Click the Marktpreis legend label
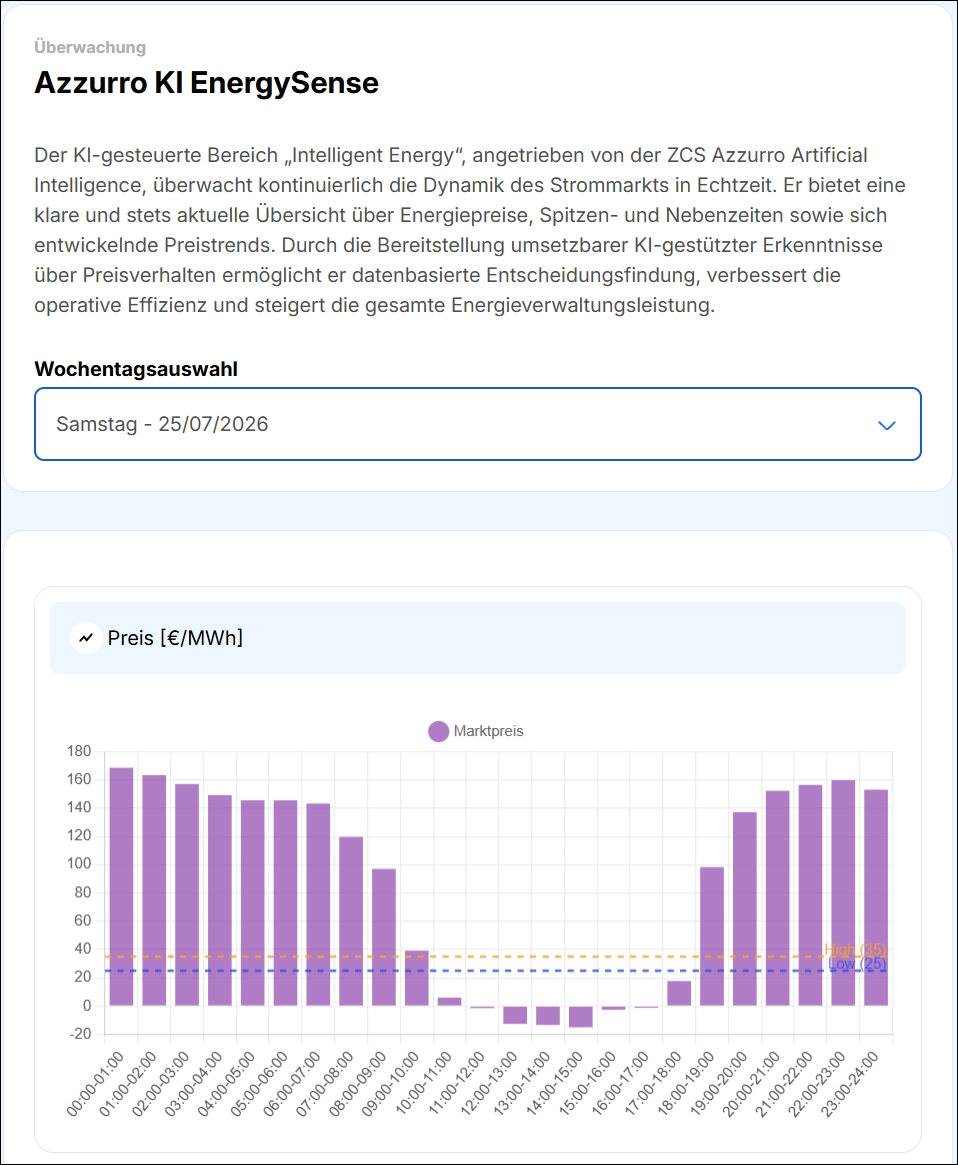The width and height of the screenshot is (958, 1165). [x=488, y=731]
